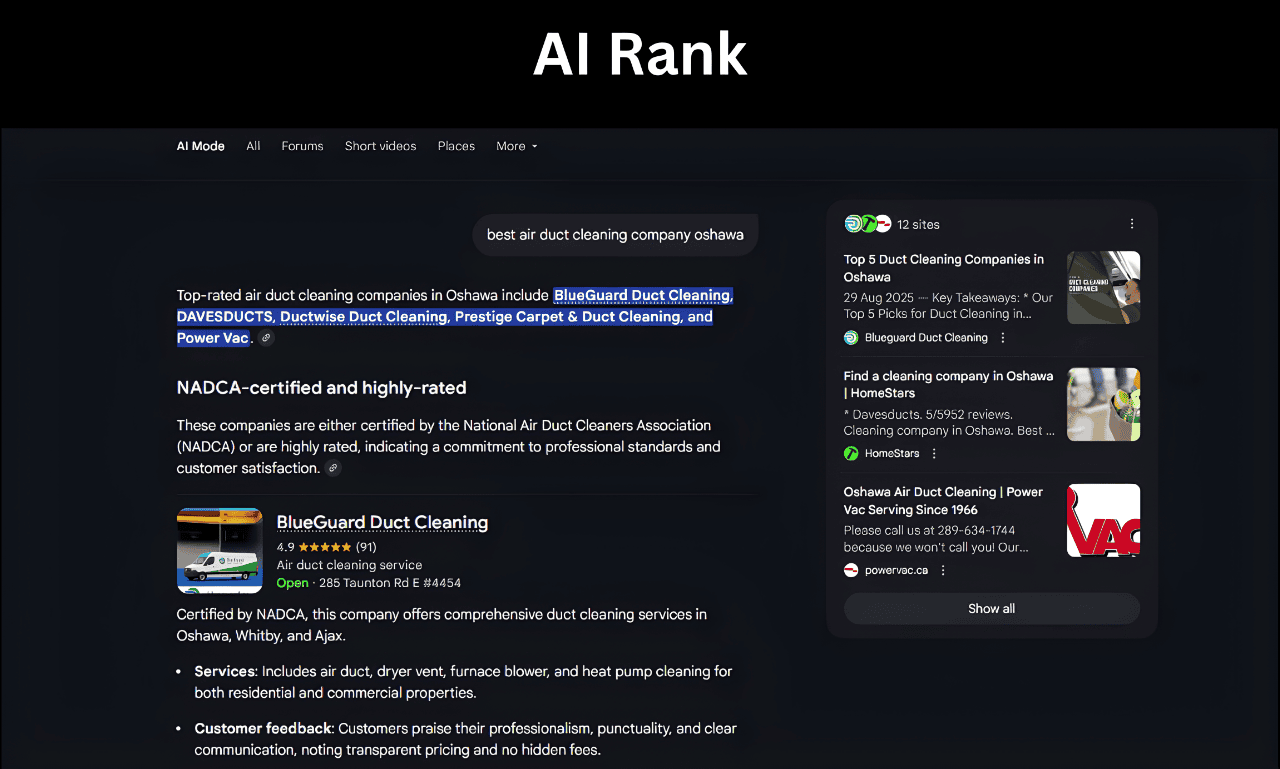This screenshot has height=769, width=1280.
Task: Click the search query text bubble
Action: click(615, 234)
